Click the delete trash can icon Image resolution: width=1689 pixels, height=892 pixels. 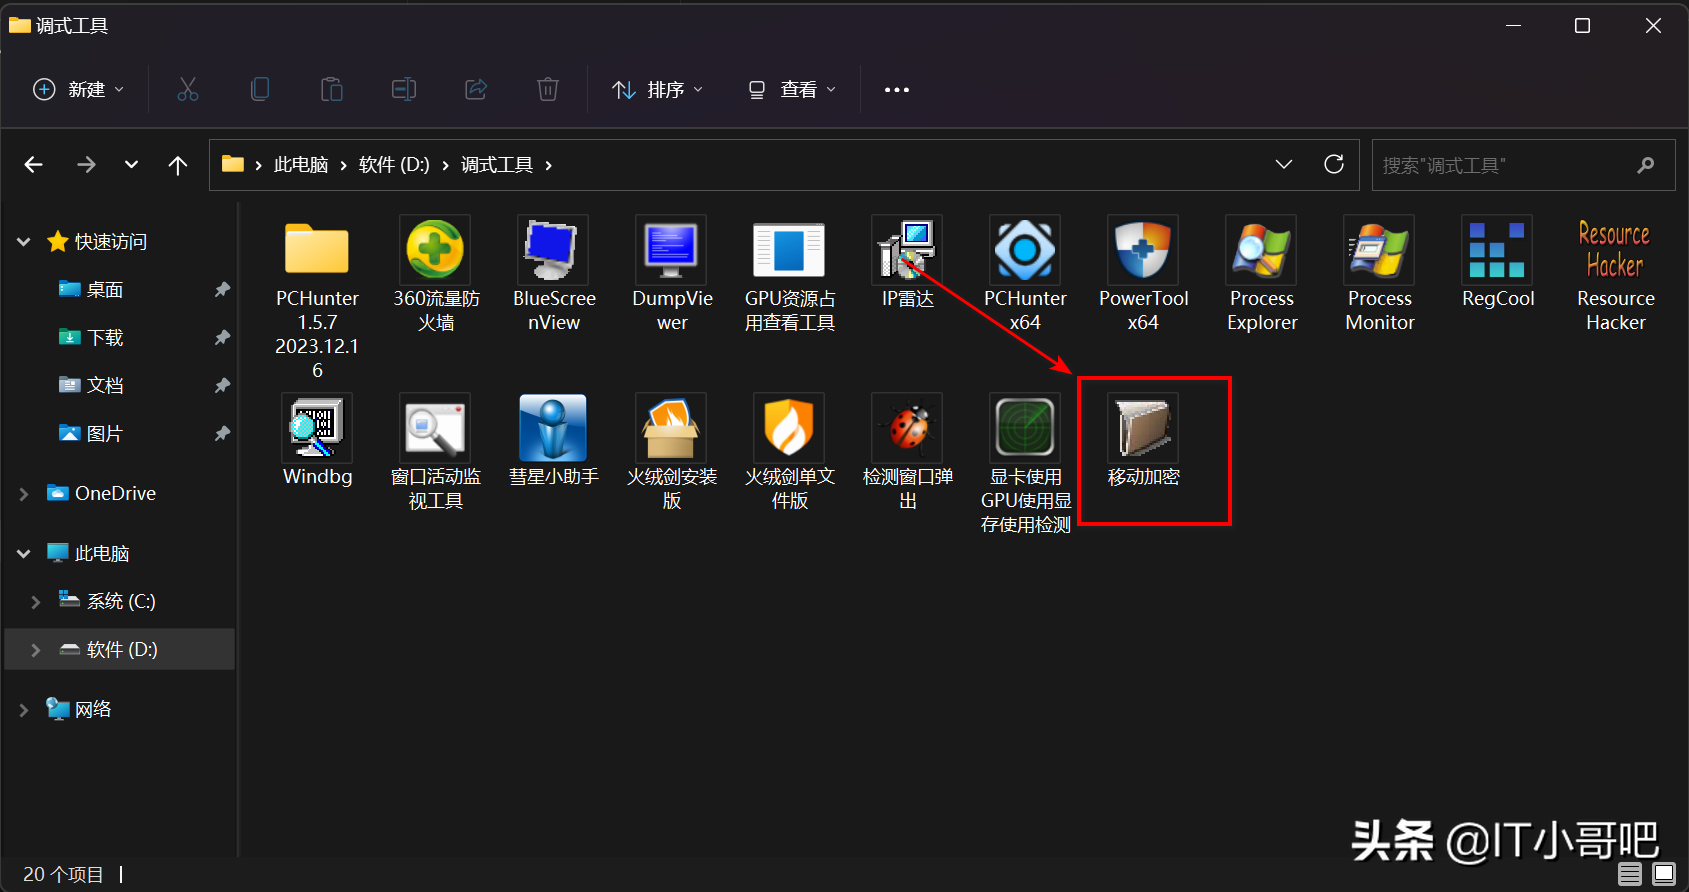547,90
